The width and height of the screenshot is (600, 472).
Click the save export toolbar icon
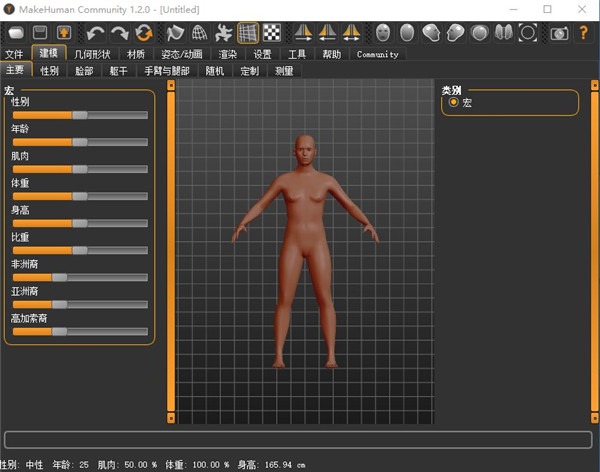pyautogui.click(x=63, y=33)
